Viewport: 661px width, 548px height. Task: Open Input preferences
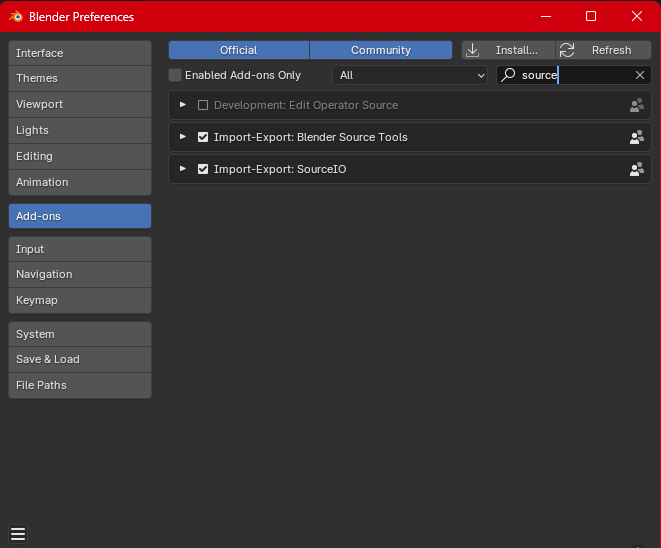point(80,249)
